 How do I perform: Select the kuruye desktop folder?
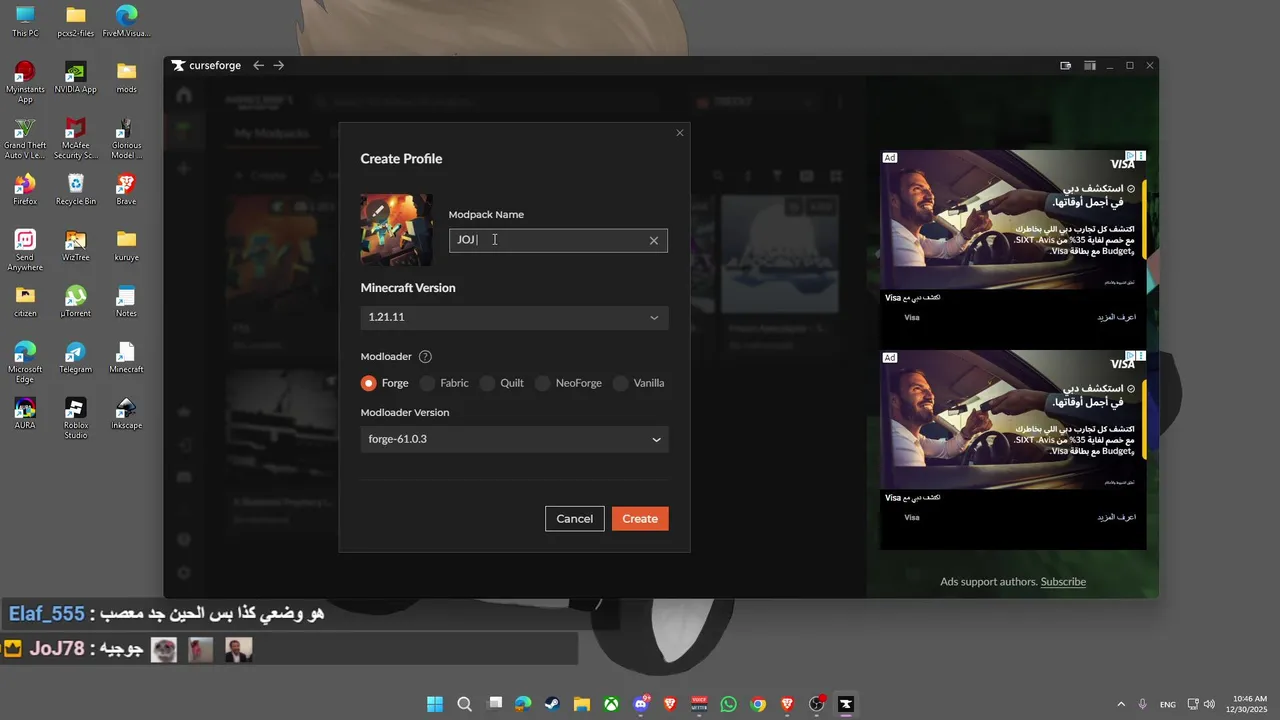click(x=126, y=245)
